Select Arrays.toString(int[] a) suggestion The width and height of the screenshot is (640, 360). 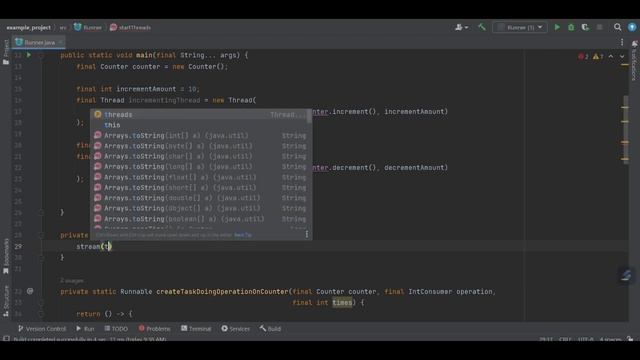point(199,136)
